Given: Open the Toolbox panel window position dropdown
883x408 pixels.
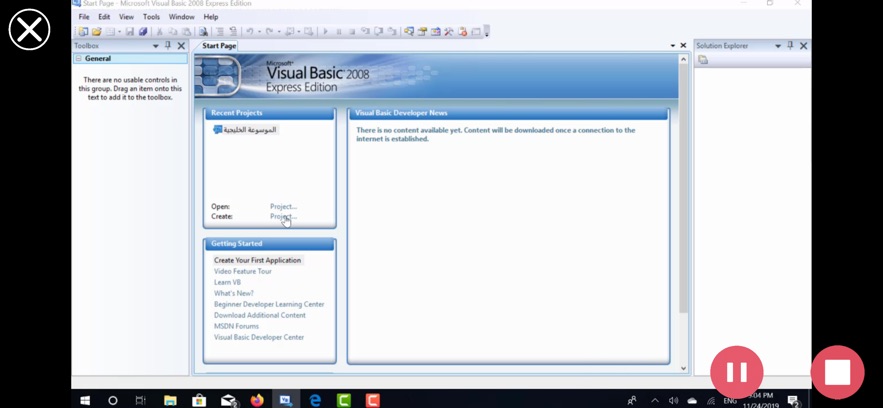Looking at the screenshot, I should click(155, 46).
